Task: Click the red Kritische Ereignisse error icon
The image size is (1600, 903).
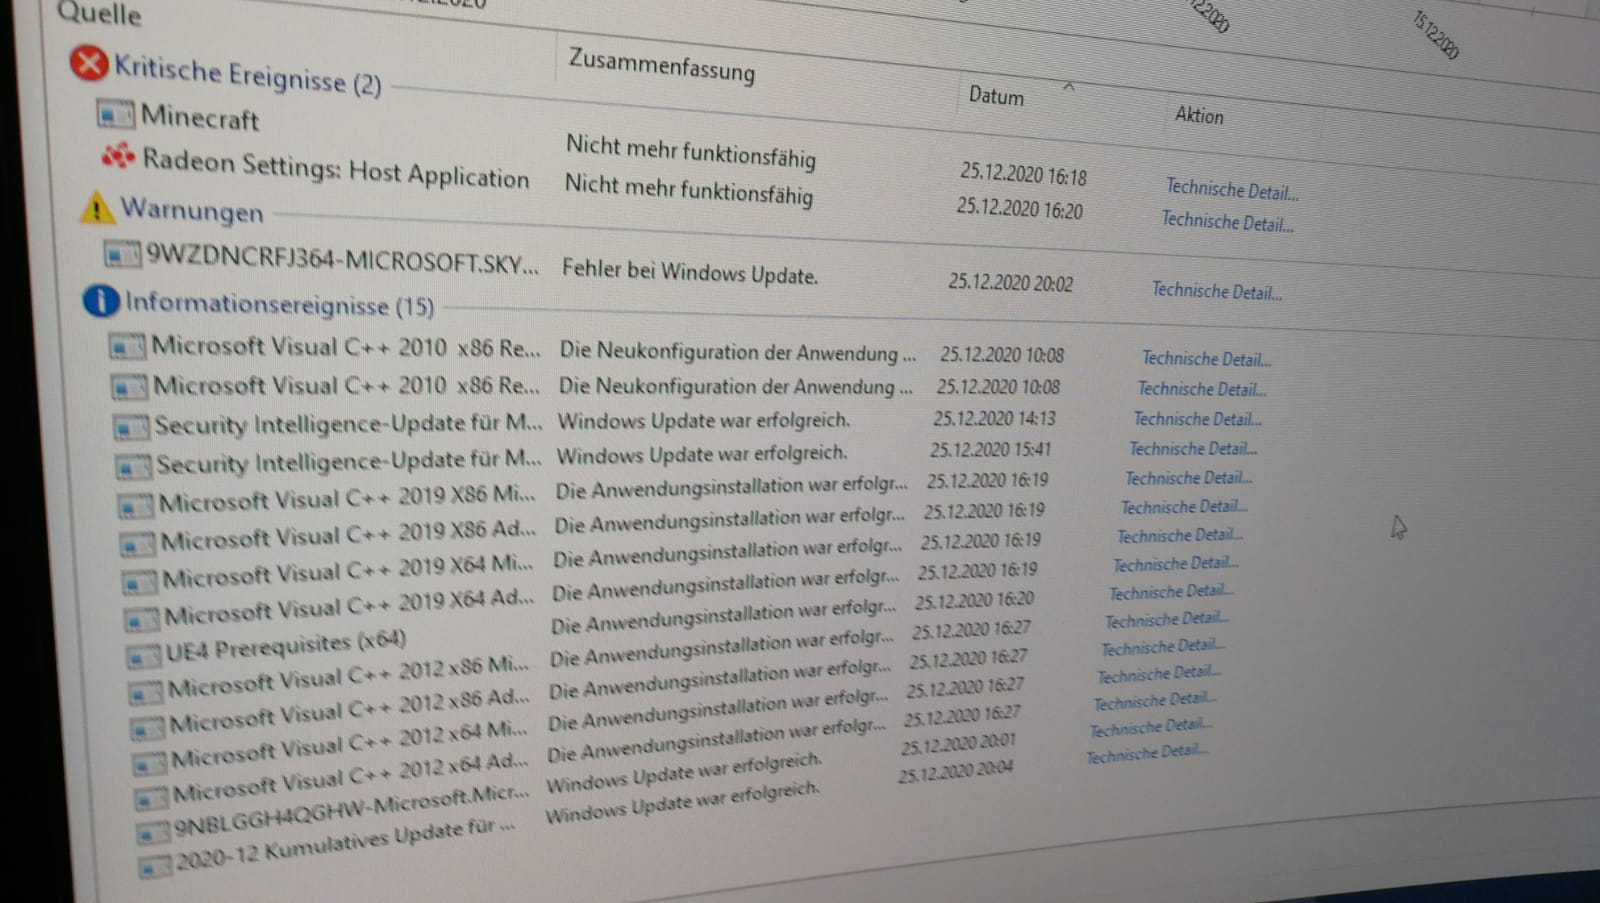Action: [89, 64]
